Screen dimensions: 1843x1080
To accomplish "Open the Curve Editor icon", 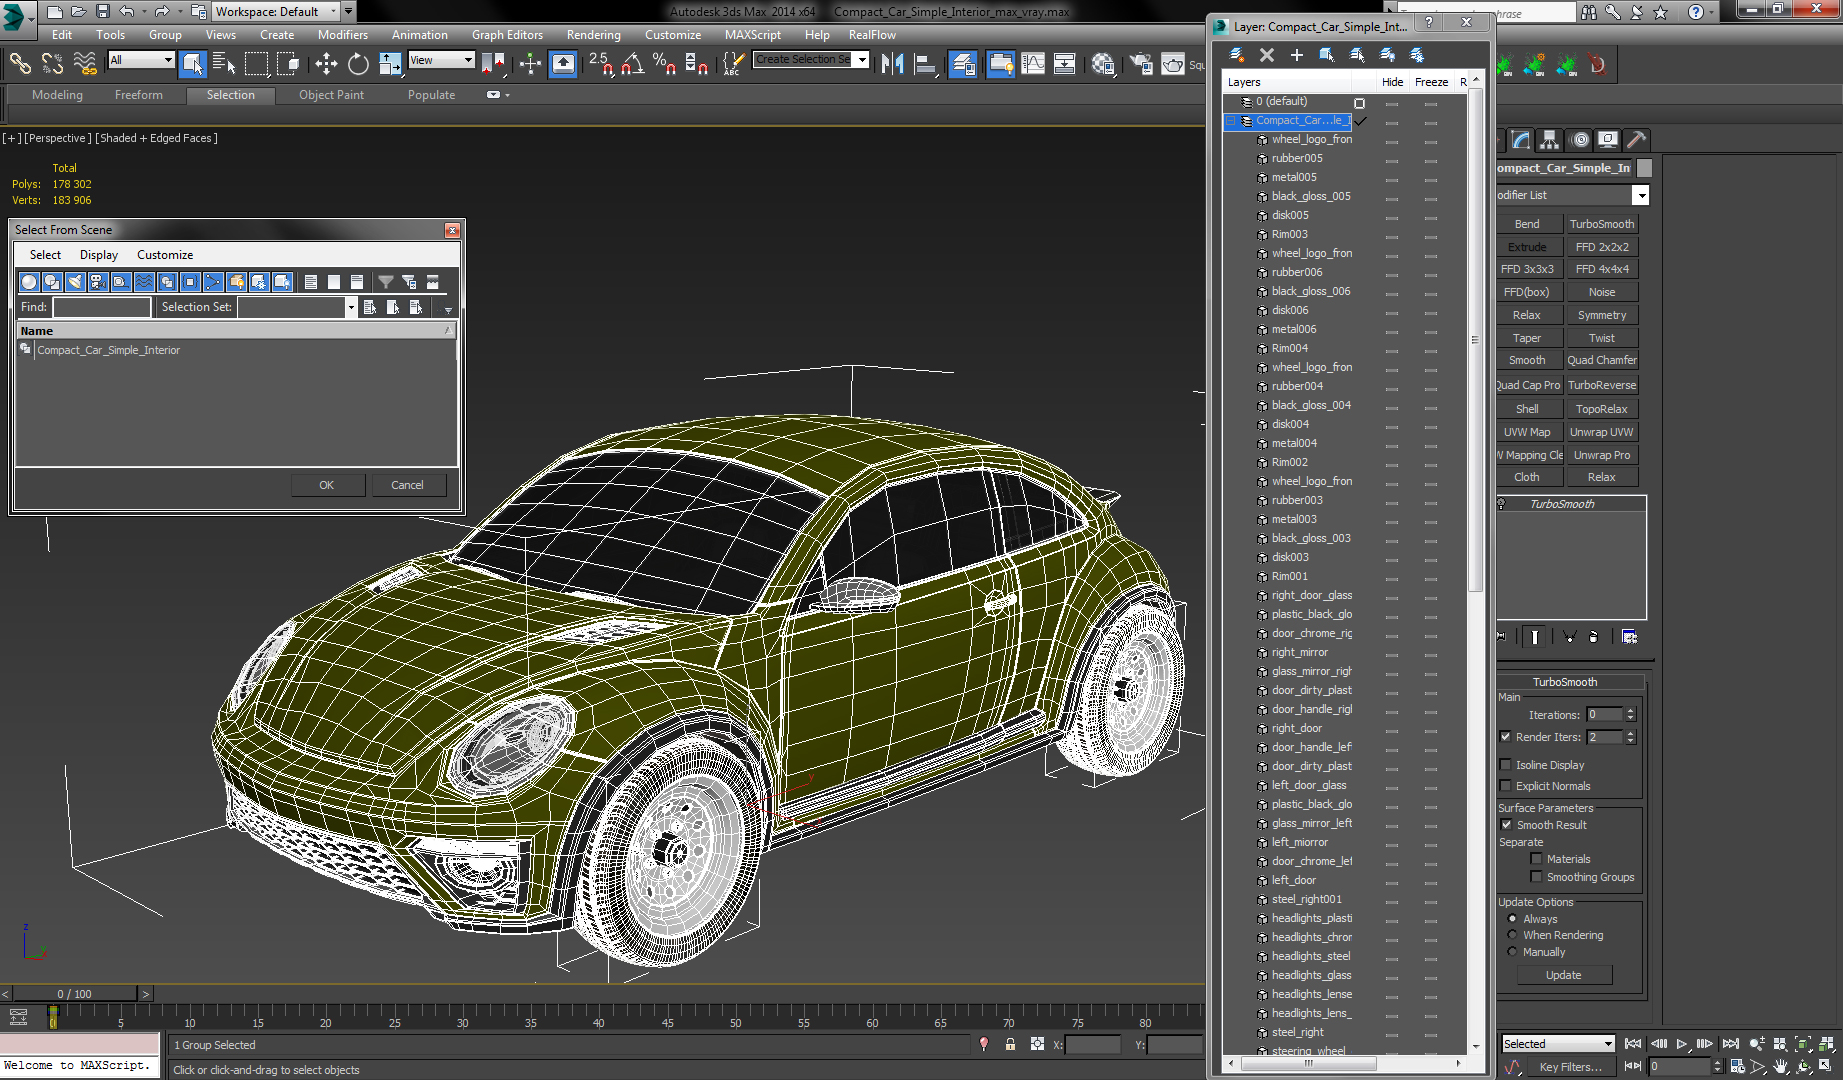I will tap(1033, 64).
